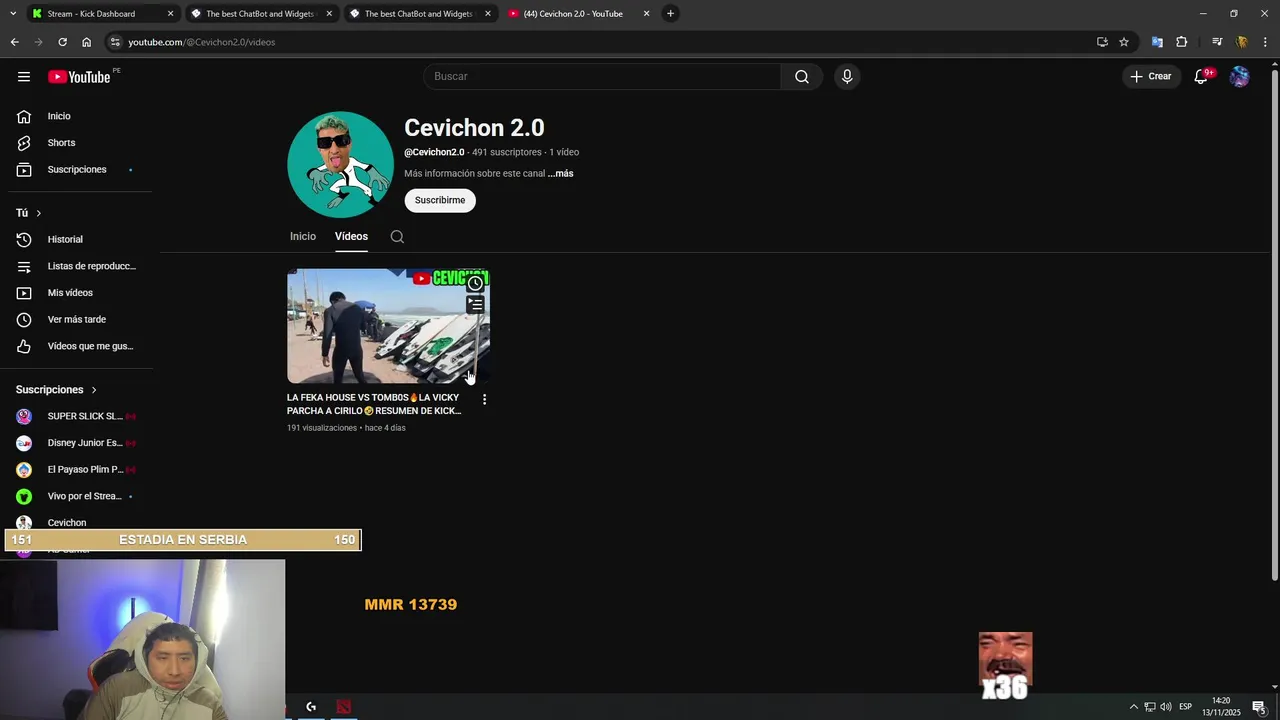This screenshot has width=1280, height=720.
Task: Start voice search with the microphone icon
Action: pos(847,77)
